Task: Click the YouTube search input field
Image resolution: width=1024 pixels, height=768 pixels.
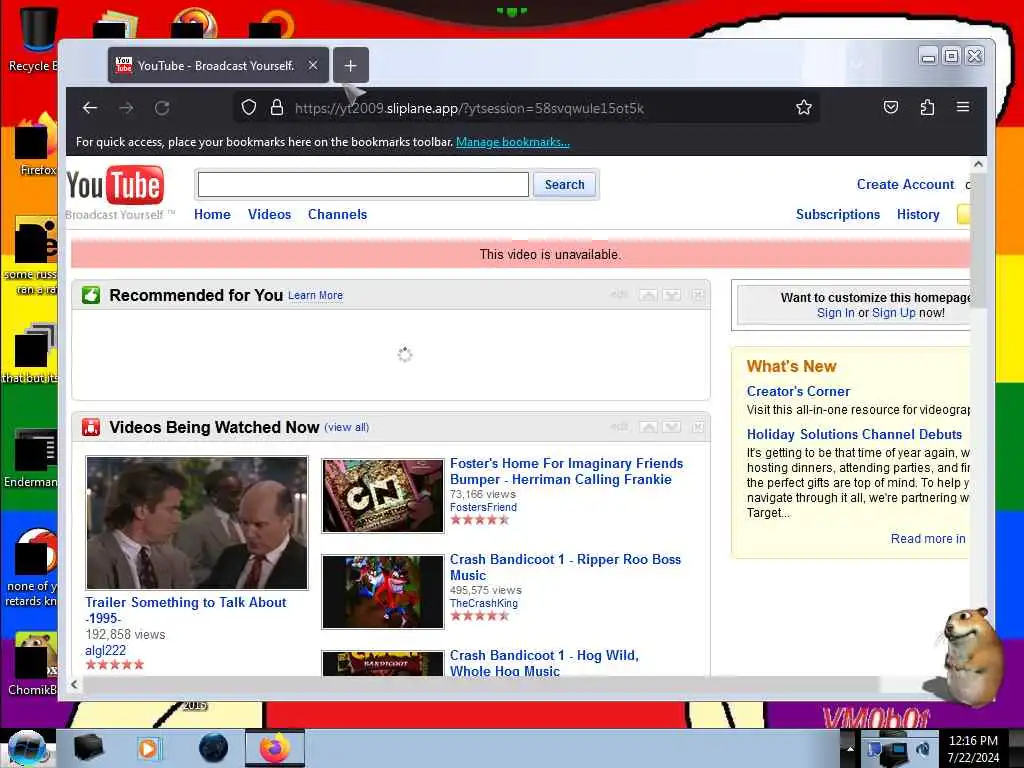Action: coord(363,184)
